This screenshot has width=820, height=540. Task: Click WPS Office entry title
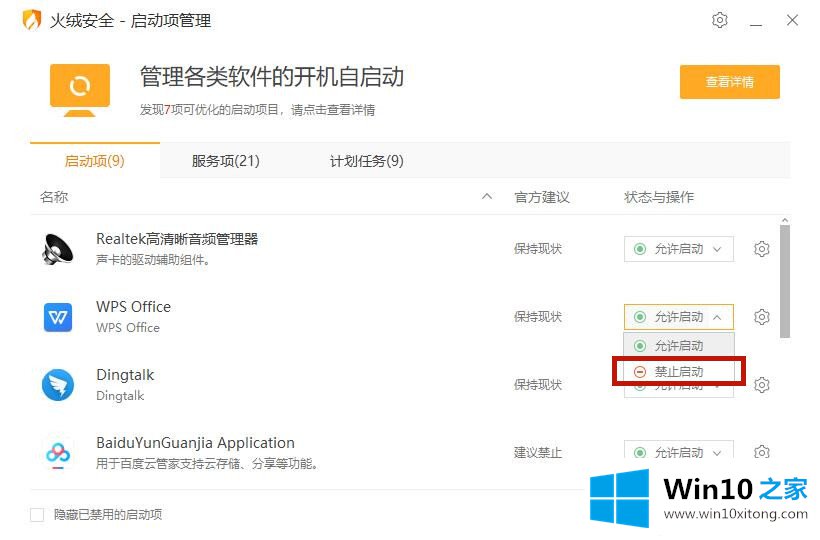[x=133, y=307]
